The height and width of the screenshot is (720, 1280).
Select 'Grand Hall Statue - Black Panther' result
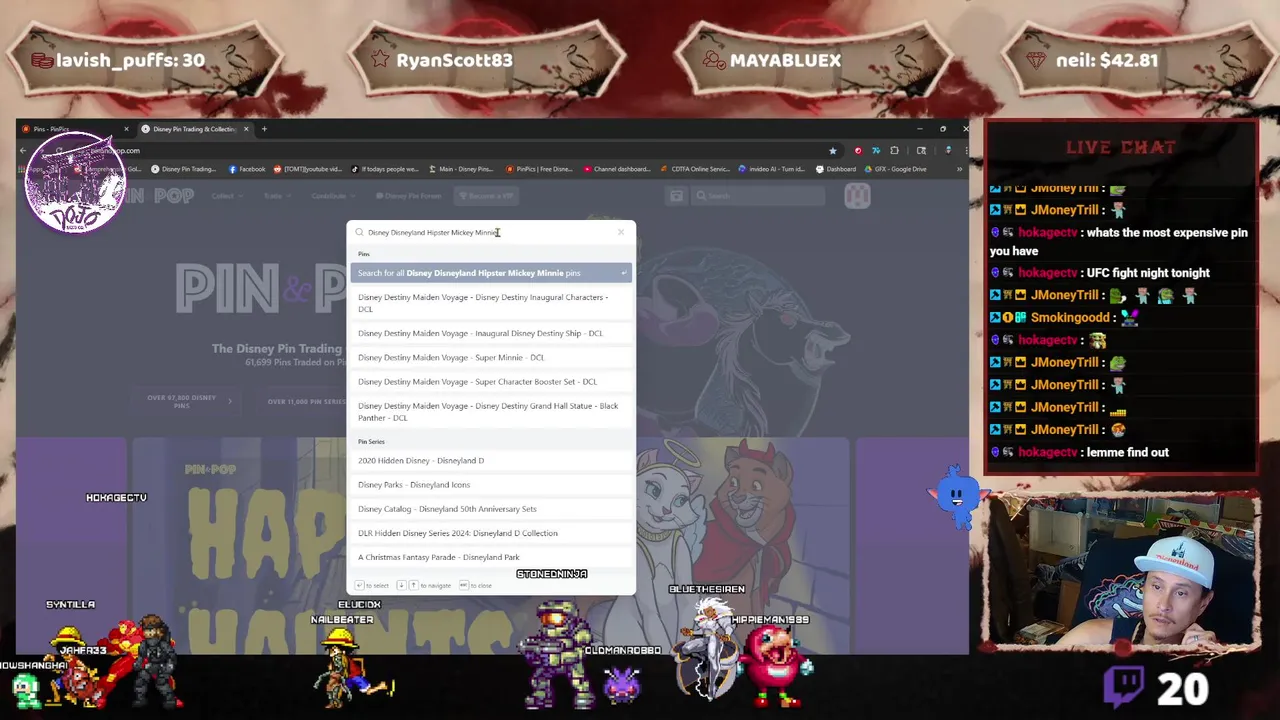pos(491,412)
